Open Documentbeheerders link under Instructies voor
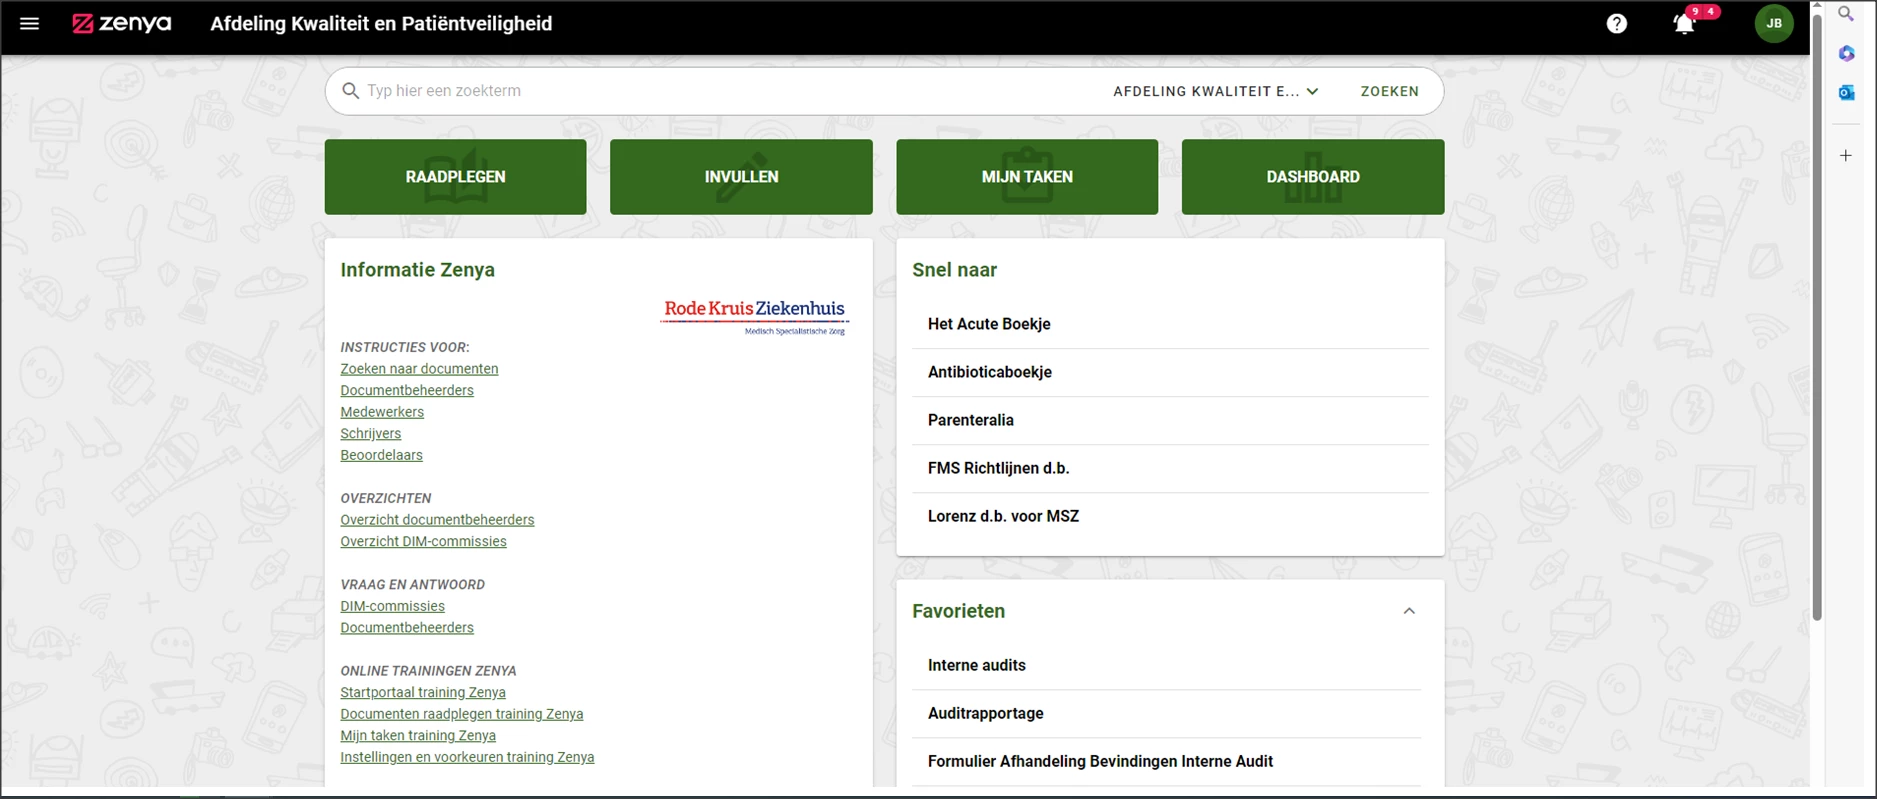Screen dimensions: 1877x799 (x=407, y=390)
